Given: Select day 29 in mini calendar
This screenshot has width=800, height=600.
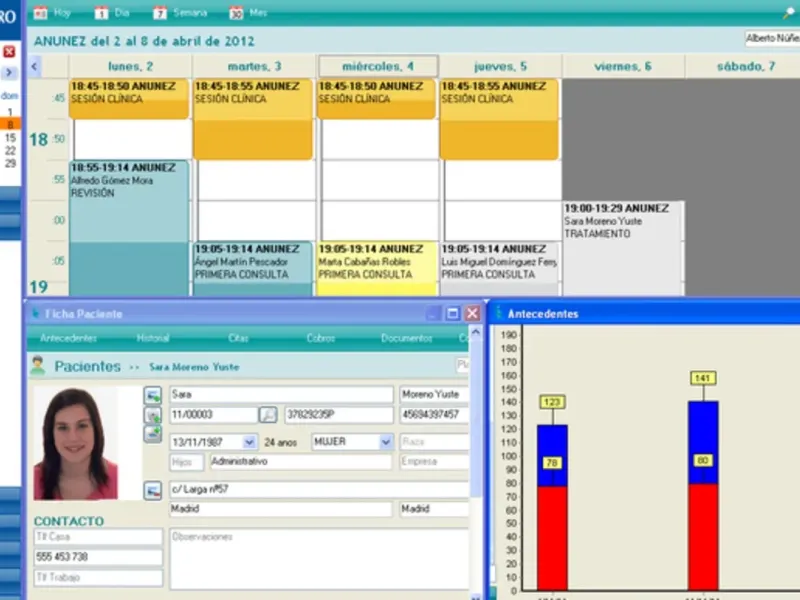Looking at the screenshot, I should [x=10, y=163].
